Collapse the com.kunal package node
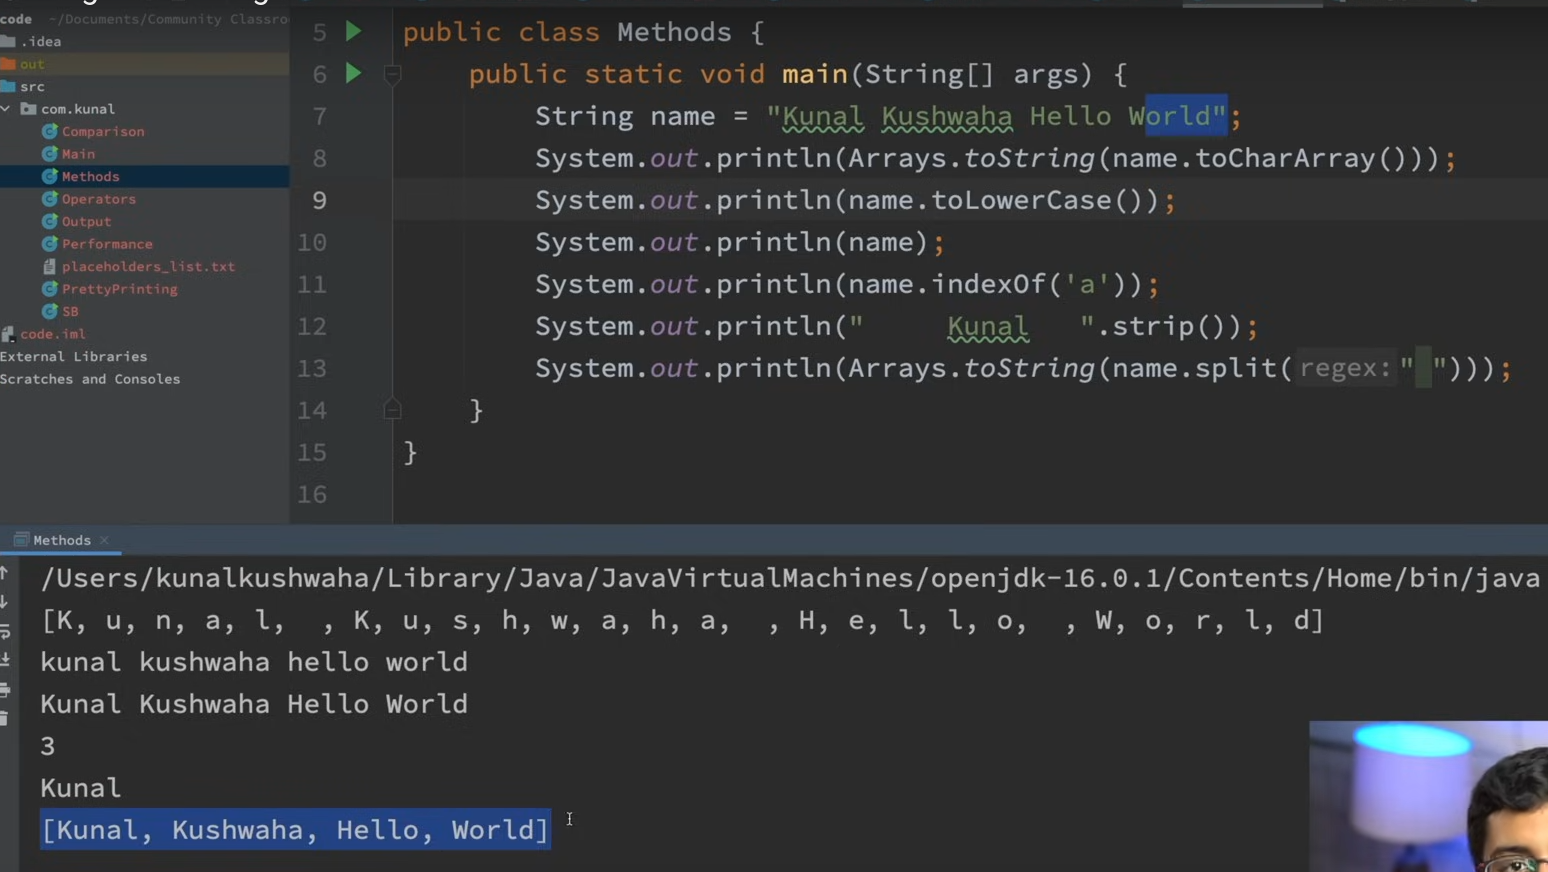 pyautogui.click(x=6, y=109)
